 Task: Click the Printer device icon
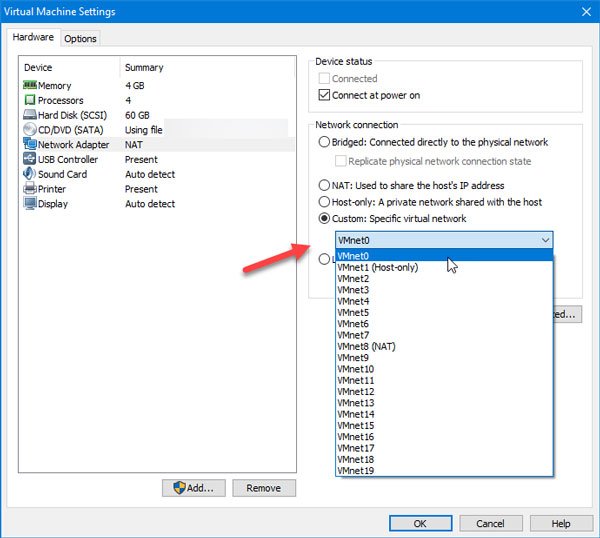pos(30,188)
